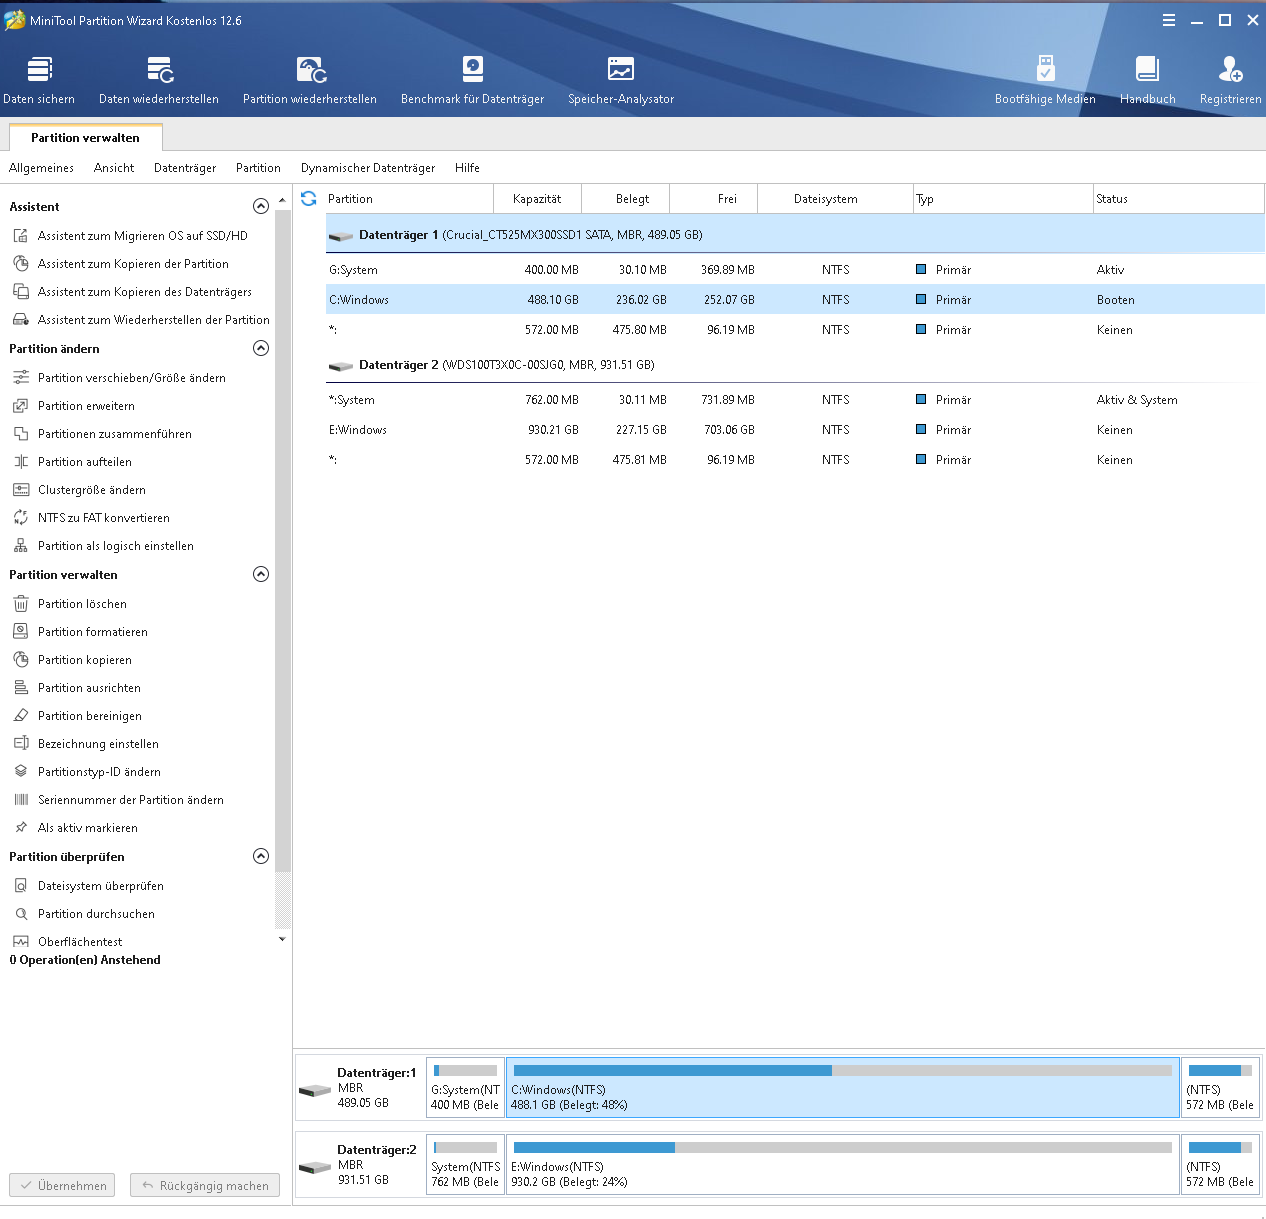Start Benchmark für Datenträger
Screen dimensions: 1266x1219
coord(472,80)
